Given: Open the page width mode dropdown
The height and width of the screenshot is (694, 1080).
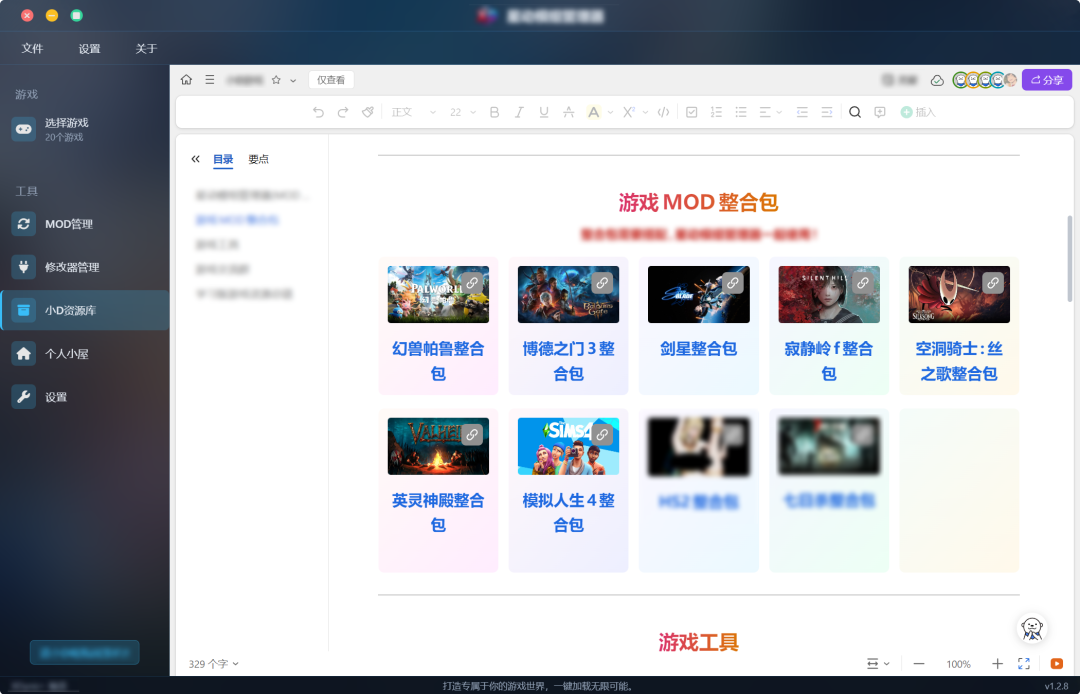Looking at the screenshot, I should (878, 664).
